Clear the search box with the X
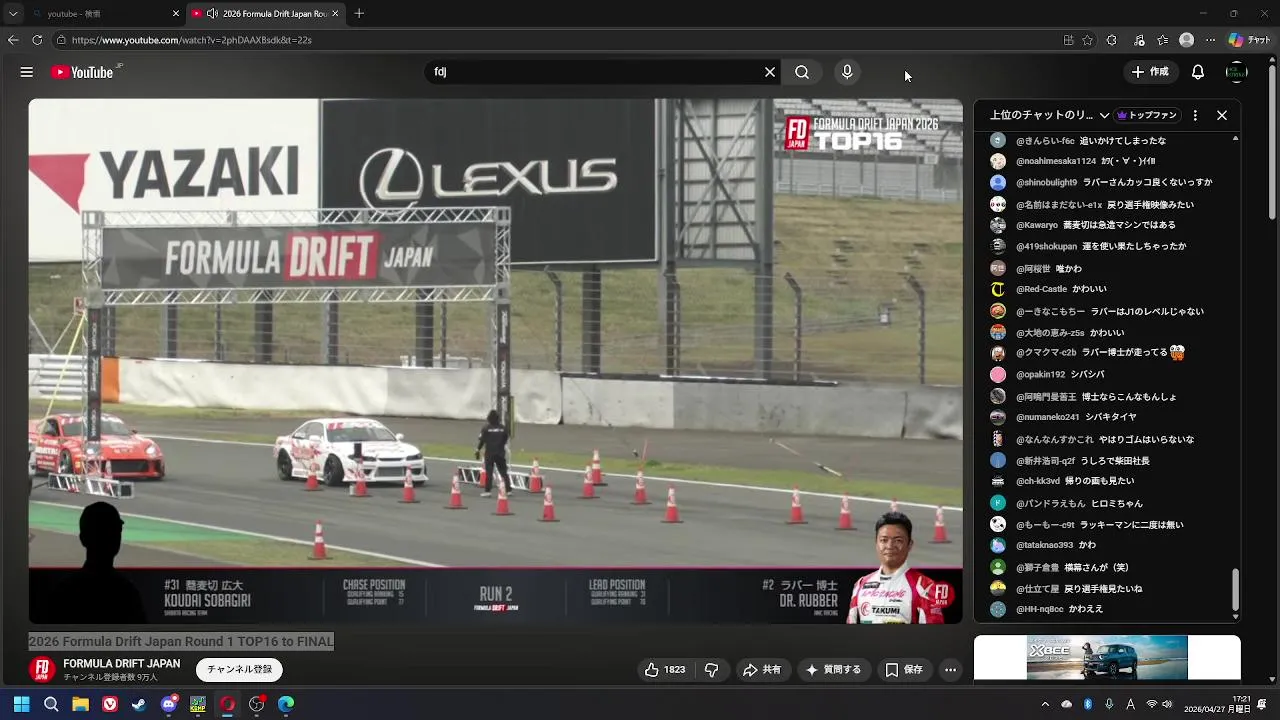This screenshot has width=1280, height=720. pos(770,72)
